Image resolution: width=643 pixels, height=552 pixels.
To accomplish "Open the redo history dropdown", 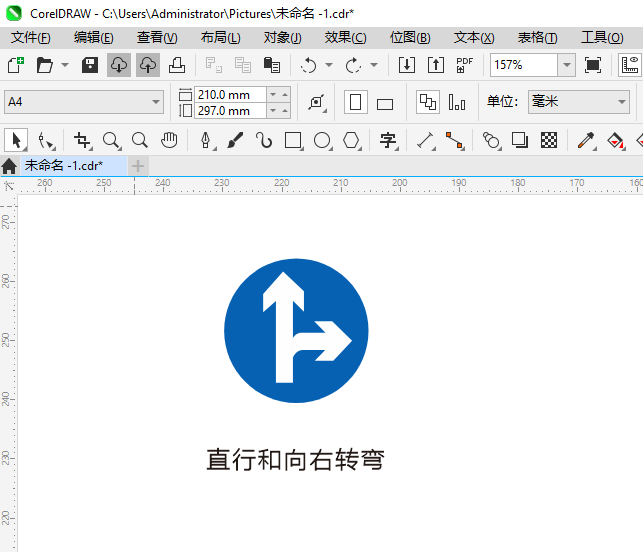I will 374,65.
